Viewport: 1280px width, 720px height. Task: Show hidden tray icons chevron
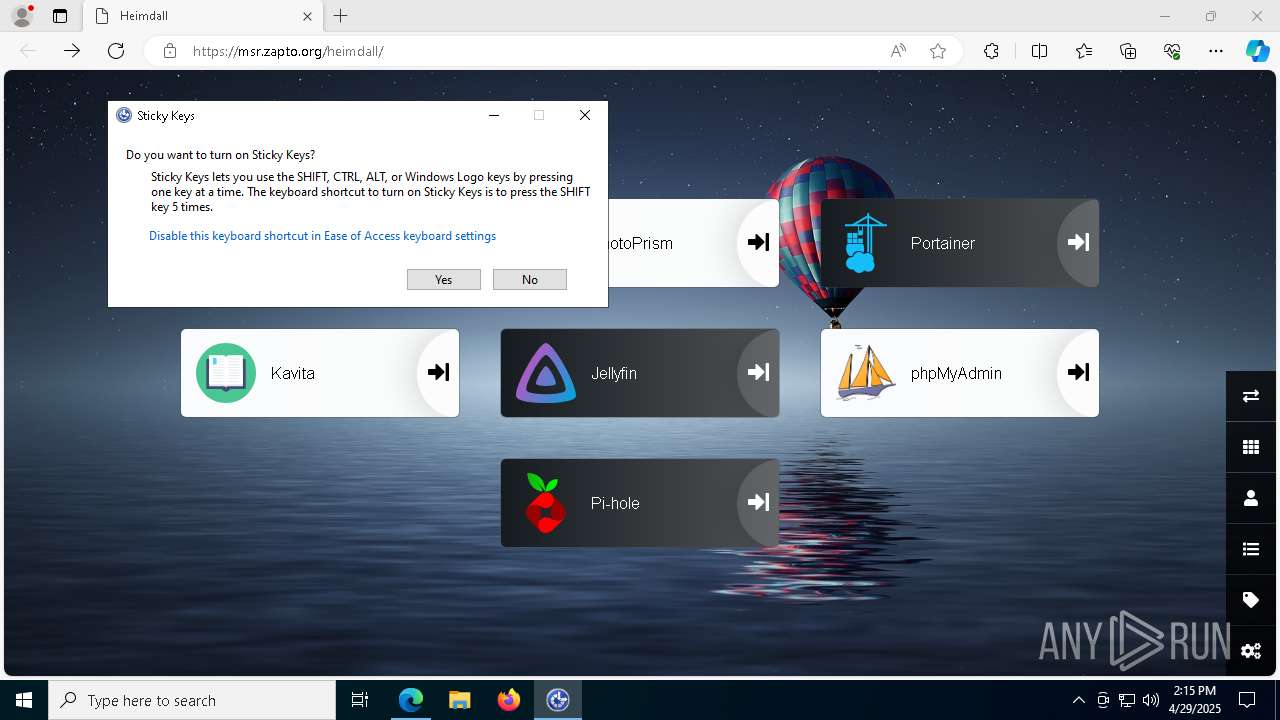coord(1078,700)
